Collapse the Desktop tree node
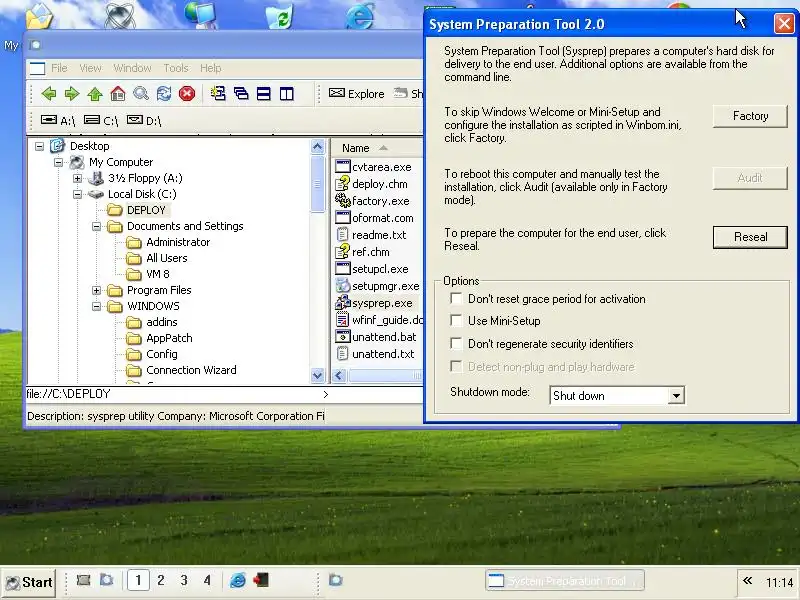The width and height of the screenshot is (800, 600). tap(39, 146)
